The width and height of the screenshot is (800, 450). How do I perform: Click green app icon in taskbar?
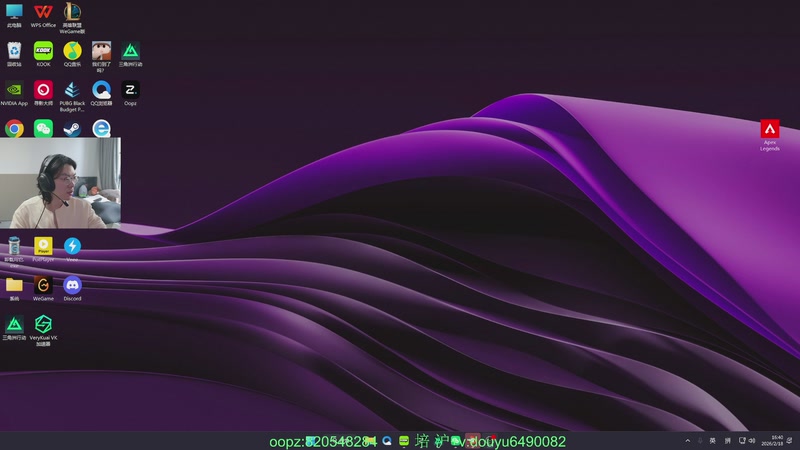[x=404, y=441]
